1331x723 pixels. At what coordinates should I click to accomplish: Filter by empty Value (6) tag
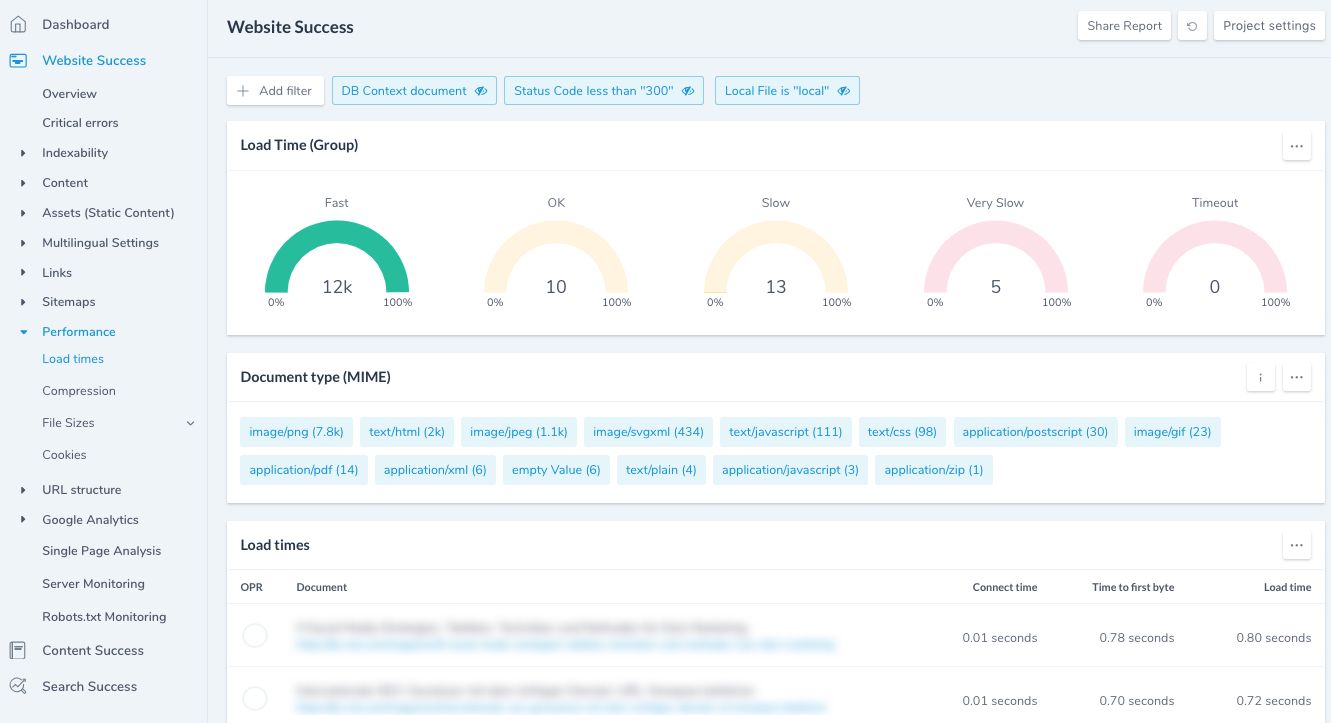click(x=556, y=470)
